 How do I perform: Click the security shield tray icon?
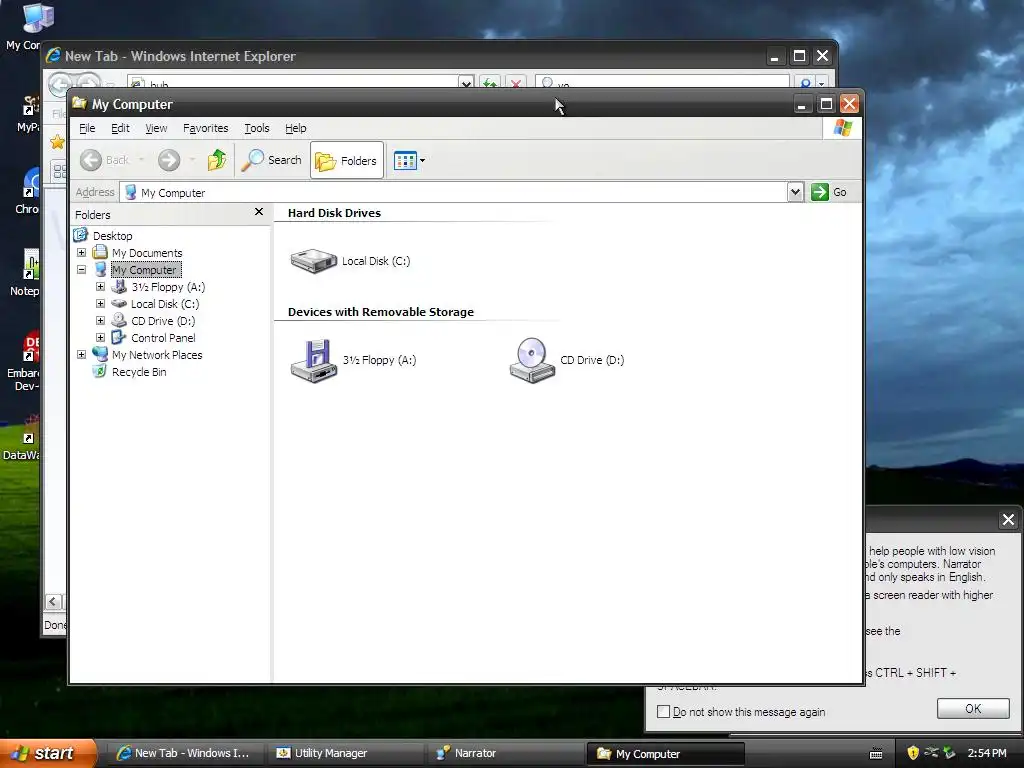[x=913, y=753]
